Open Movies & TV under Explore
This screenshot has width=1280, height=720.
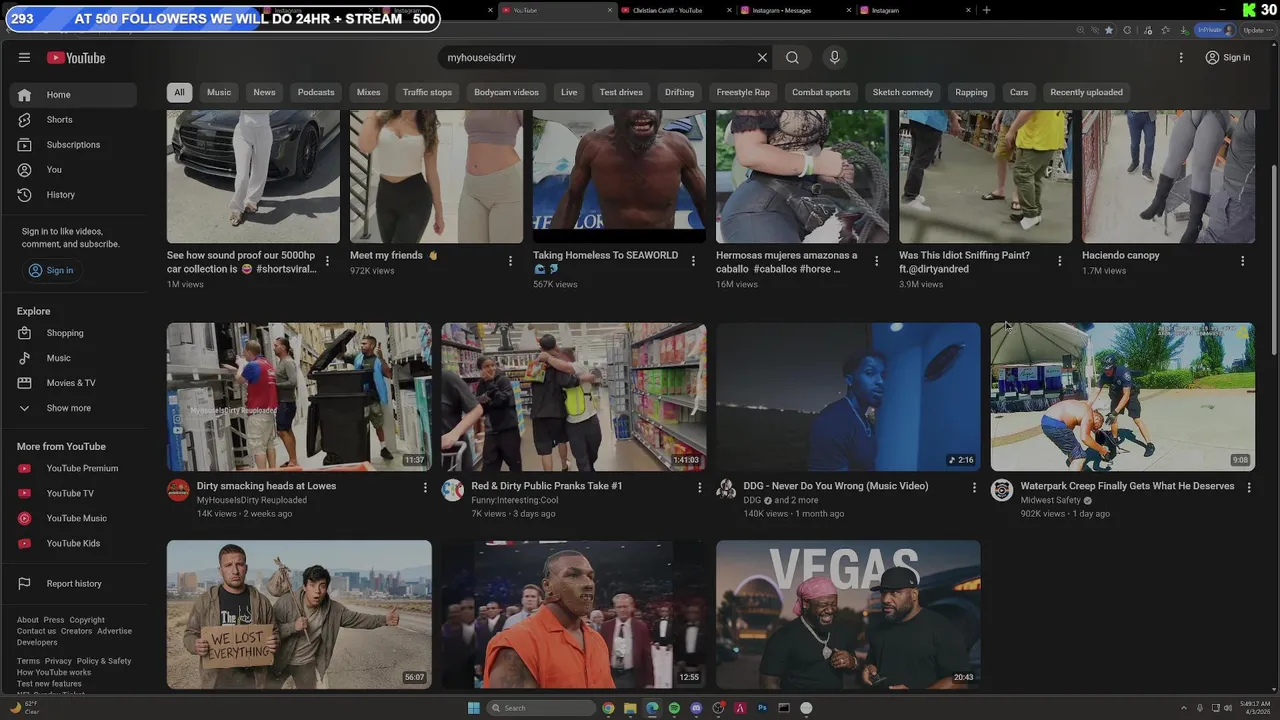tap(73, 383)
